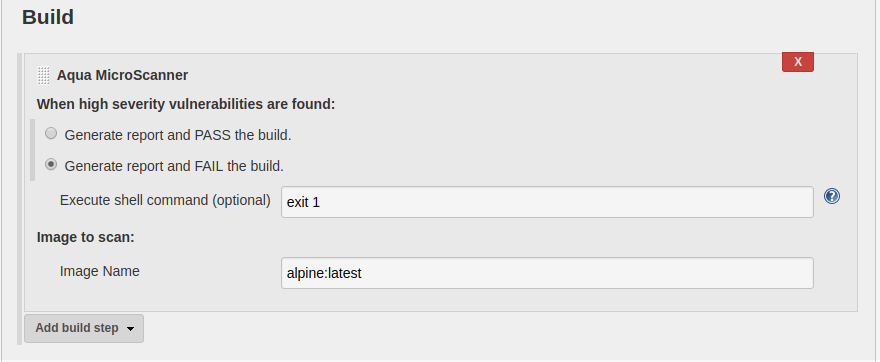Focus the Image Name text field
Image resolution: width=880 pixels, height=362 pixels.
click(x=547, y=273)
